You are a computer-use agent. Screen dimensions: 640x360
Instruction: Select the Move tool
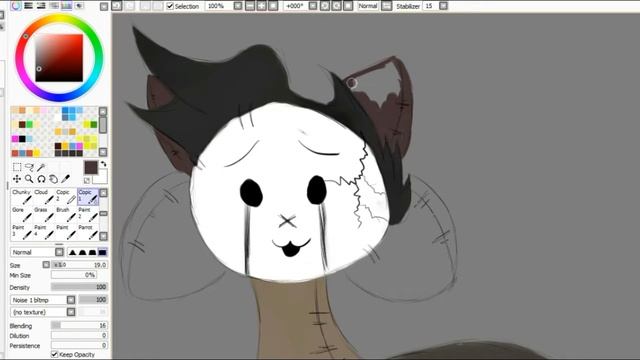17,179
